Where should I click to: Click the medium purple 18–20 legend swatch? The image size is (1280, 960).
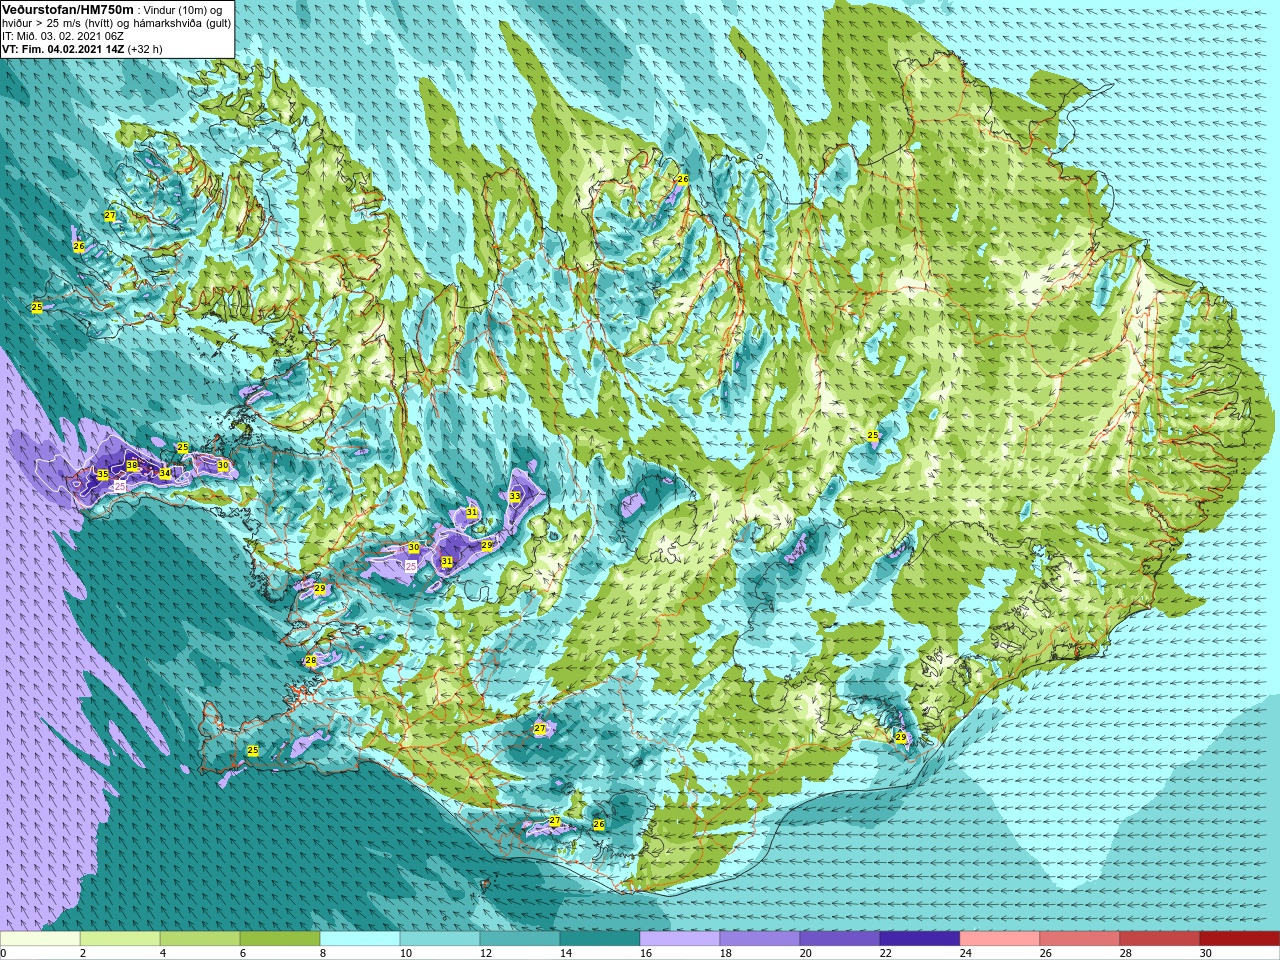(760, 939)
